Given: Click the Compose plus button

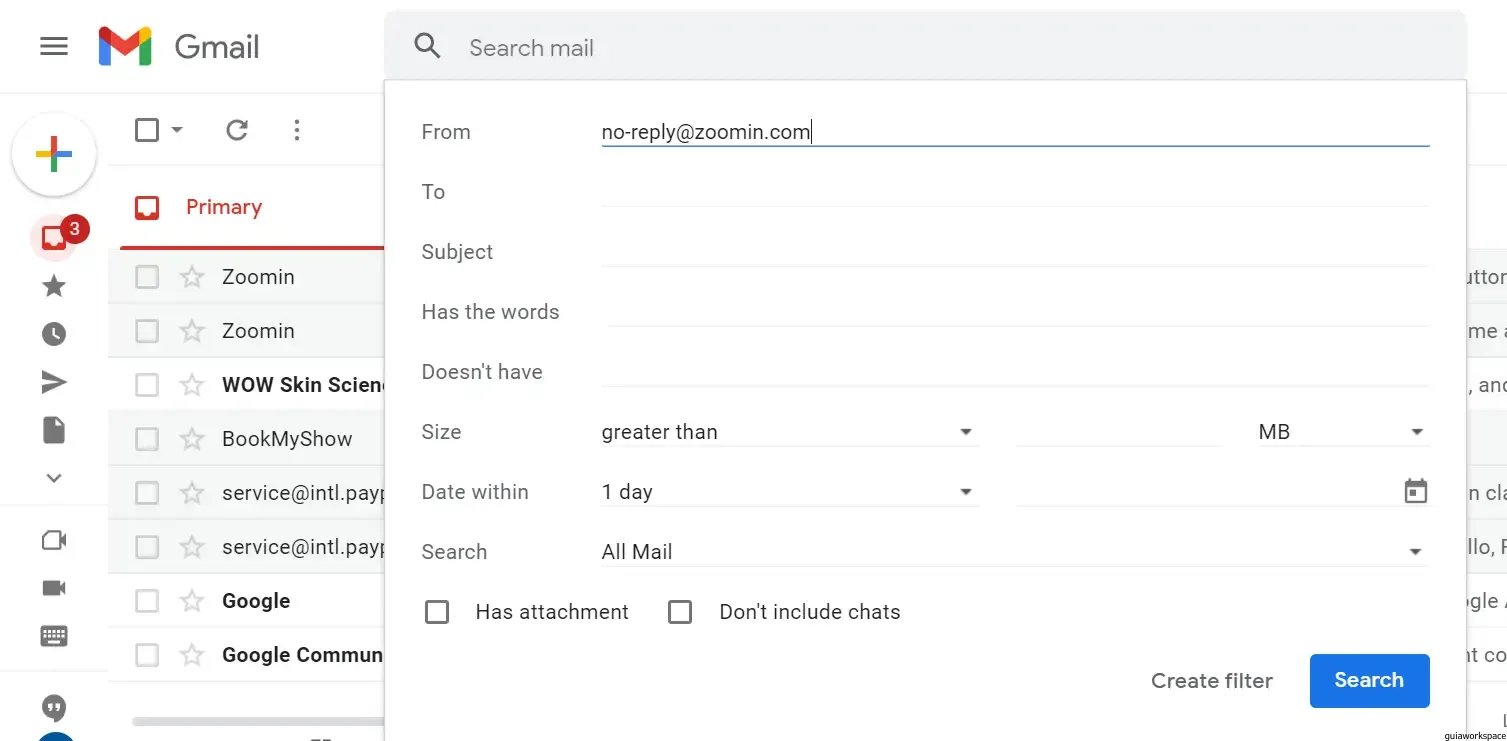Looking at the screenshot, I should (54, 154).
